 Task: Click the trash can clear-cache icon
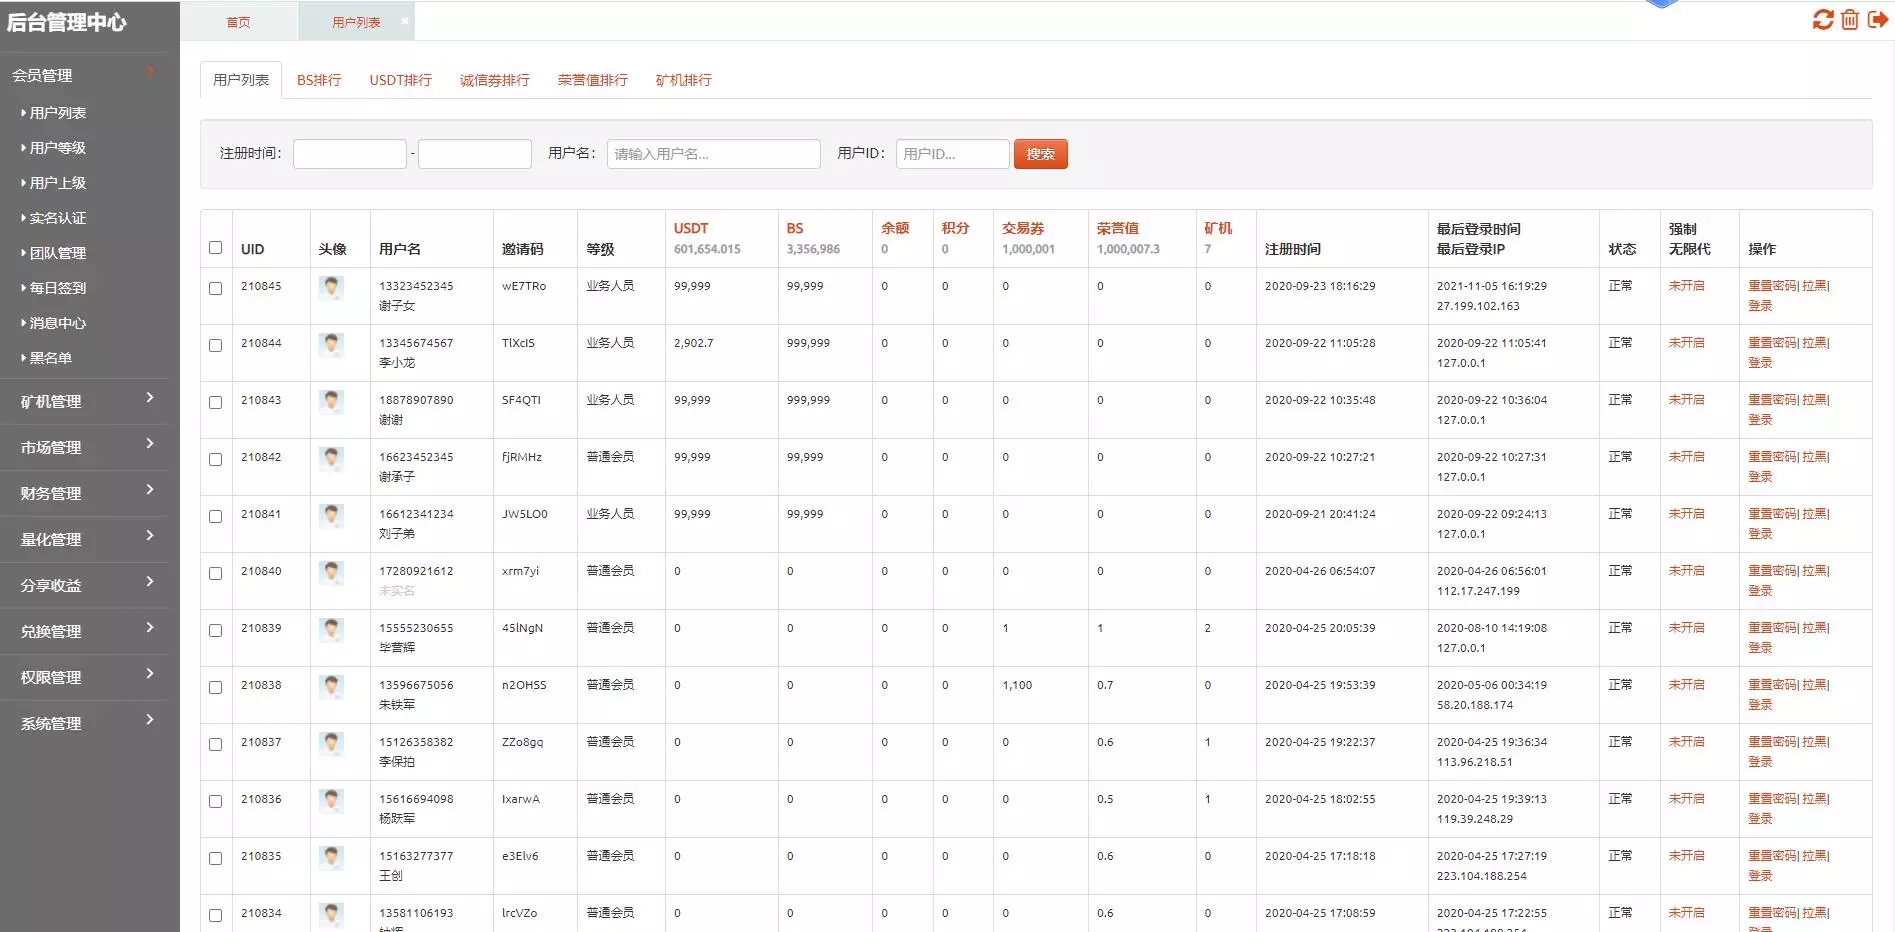coord(1850,19)
